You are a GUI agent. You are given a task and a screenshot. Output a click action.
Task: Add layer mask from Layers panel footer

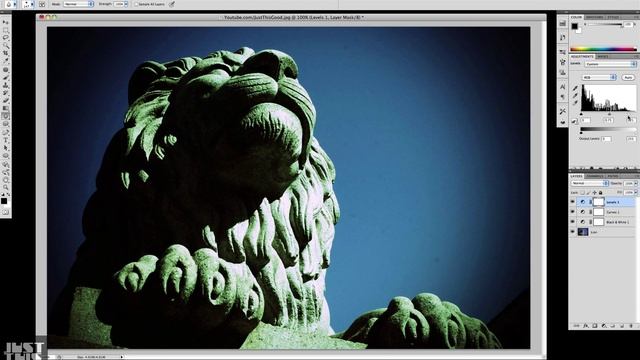coord(595,326)
